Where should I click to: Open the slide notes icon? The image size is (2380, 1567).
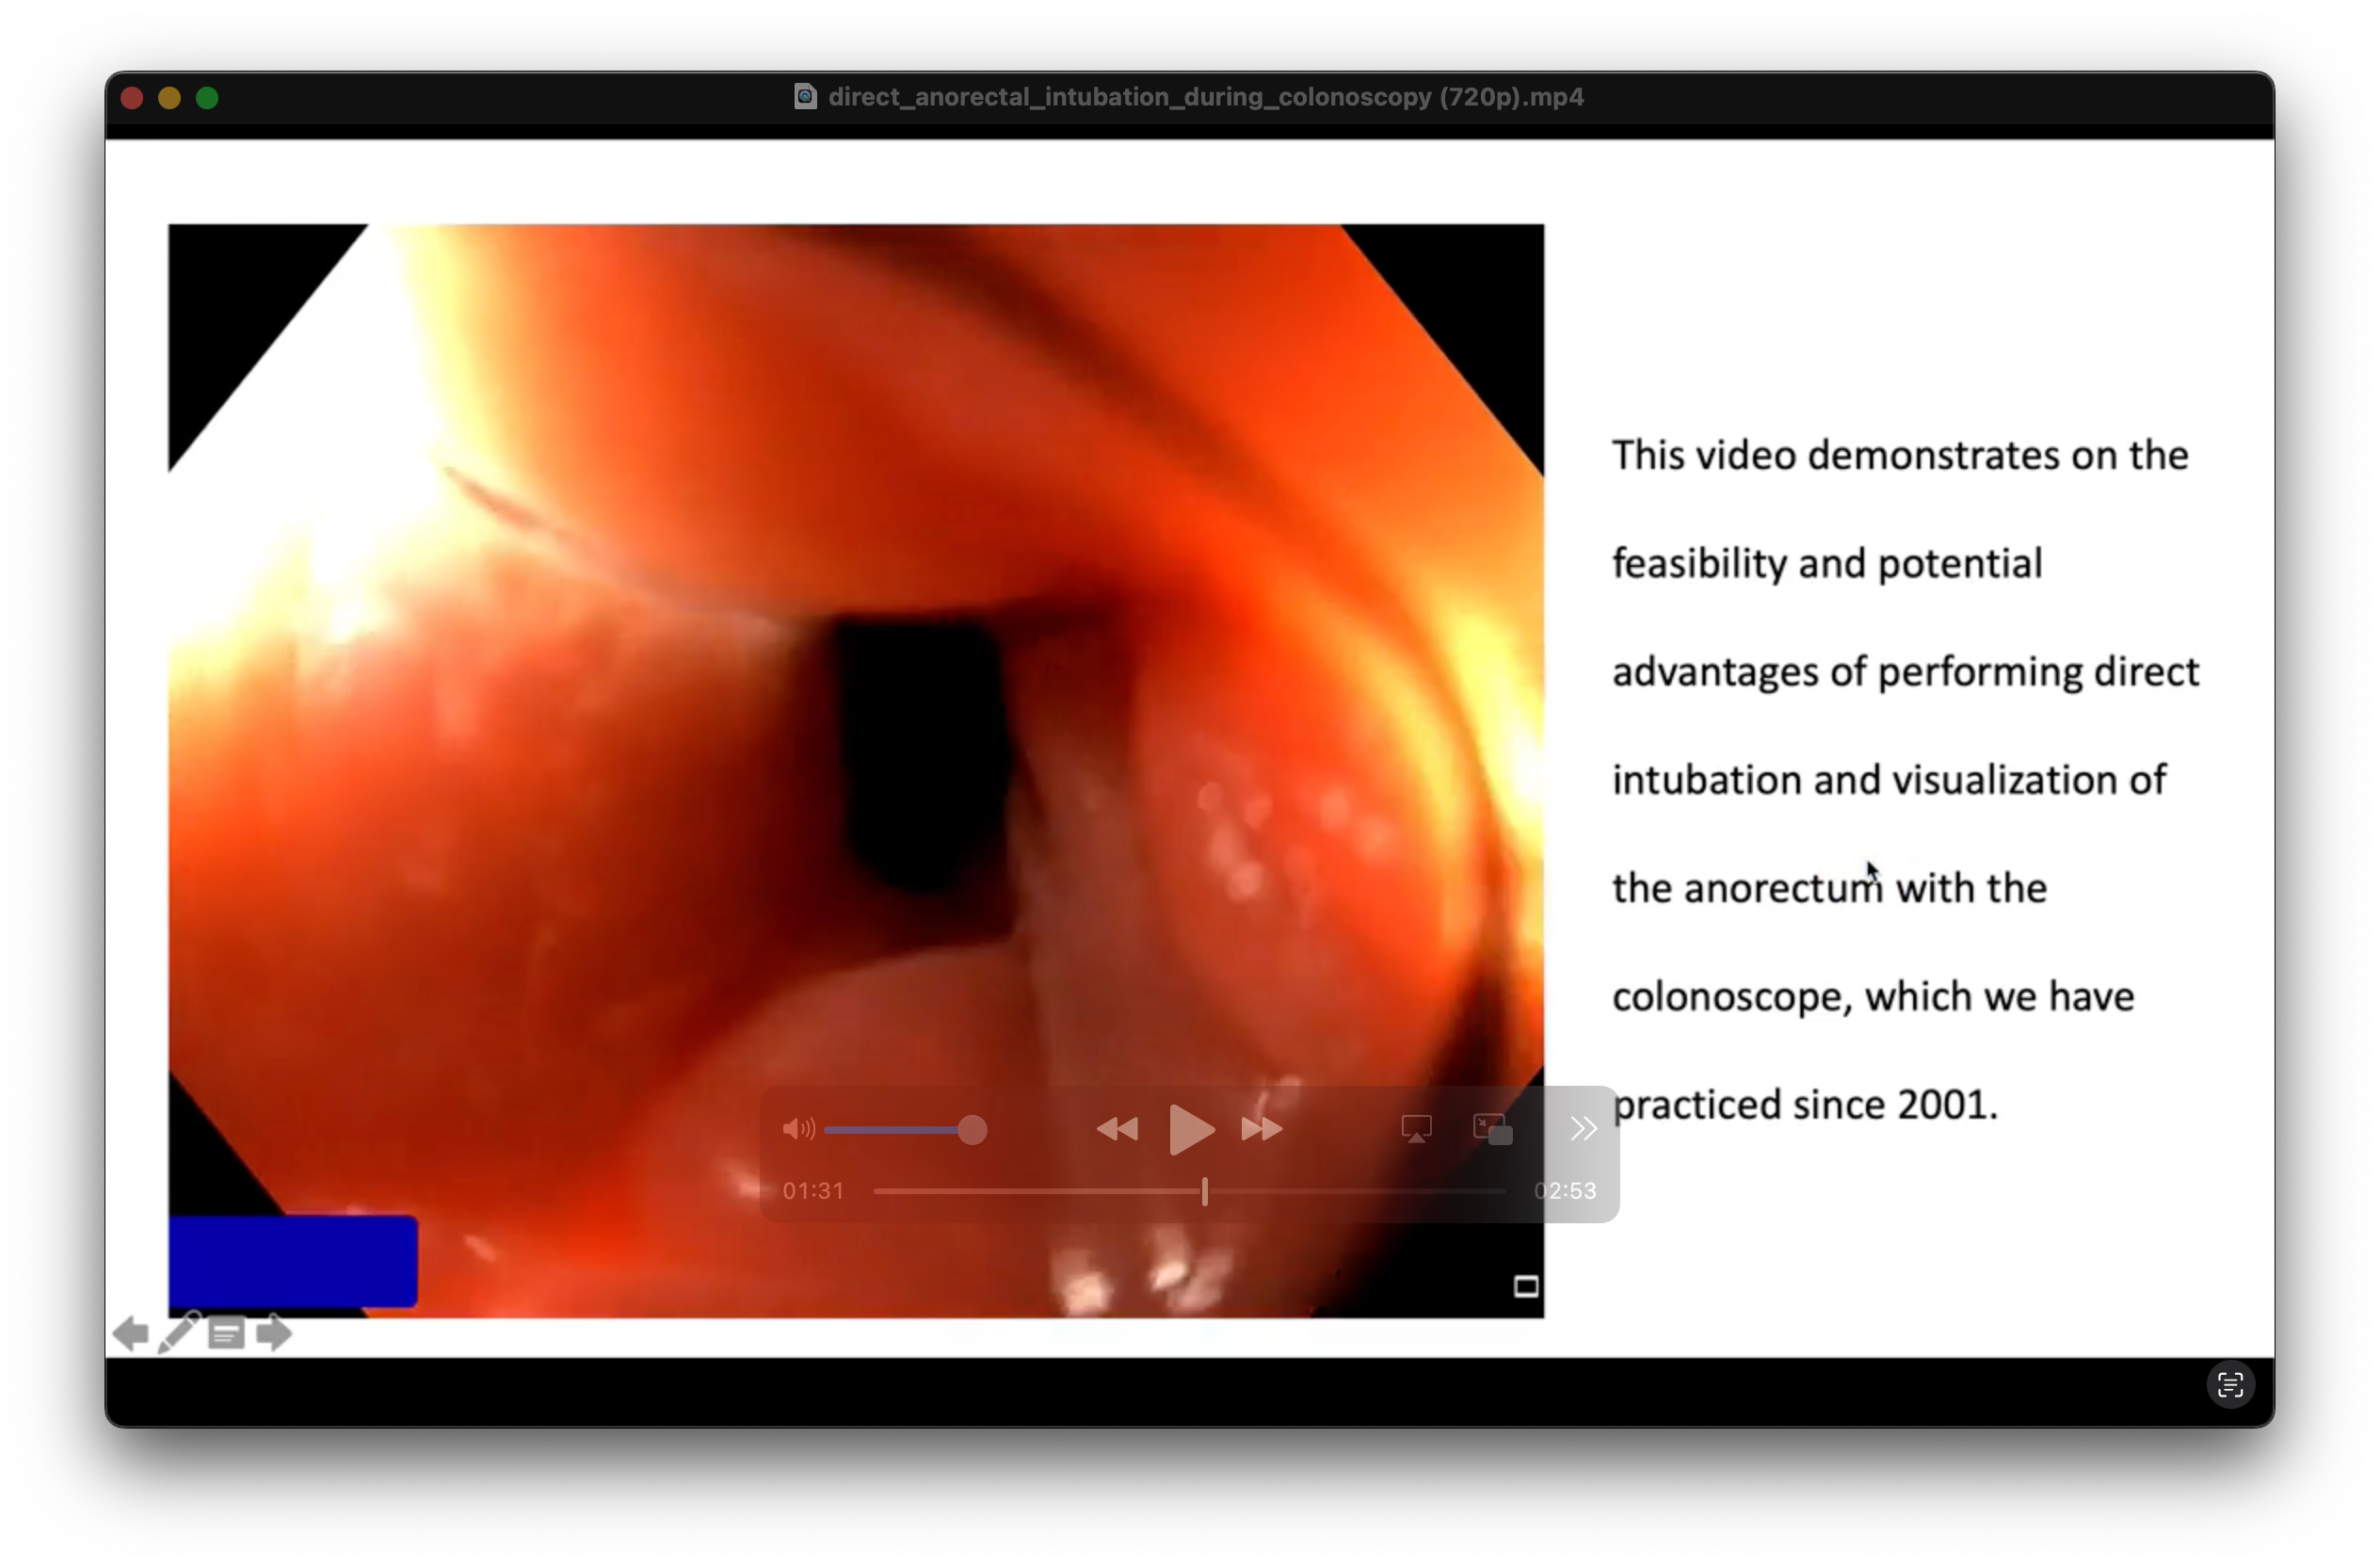(226, 1333)
